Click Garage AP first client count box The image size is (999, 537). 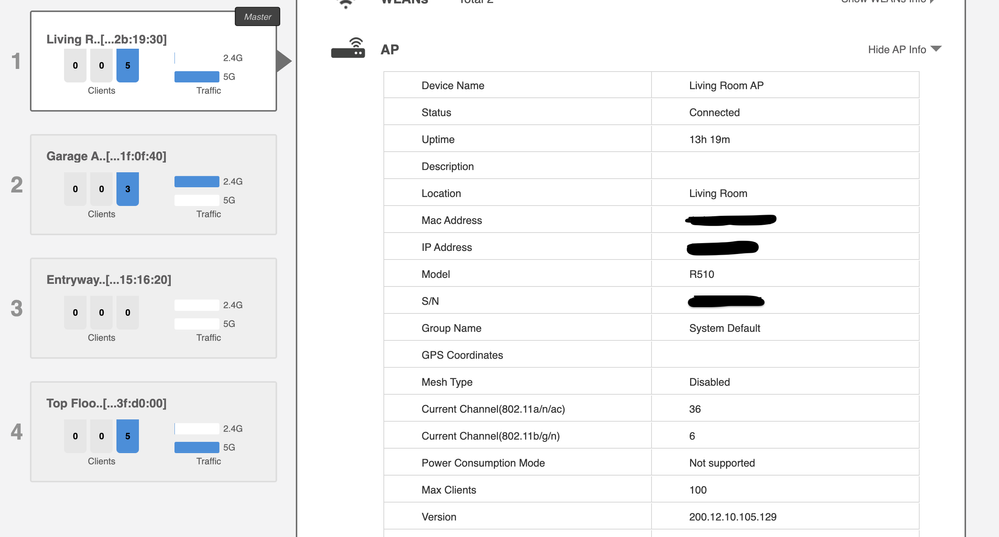75,189
